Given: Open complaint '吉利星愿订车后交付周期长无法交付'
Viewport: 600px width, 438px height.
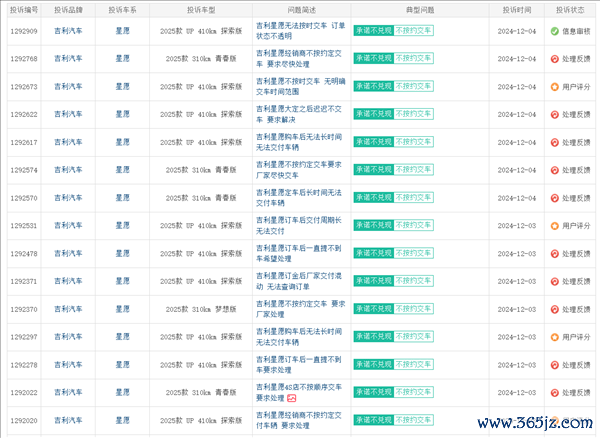Looking at the screenshot, I should click(x=299, y=225).
